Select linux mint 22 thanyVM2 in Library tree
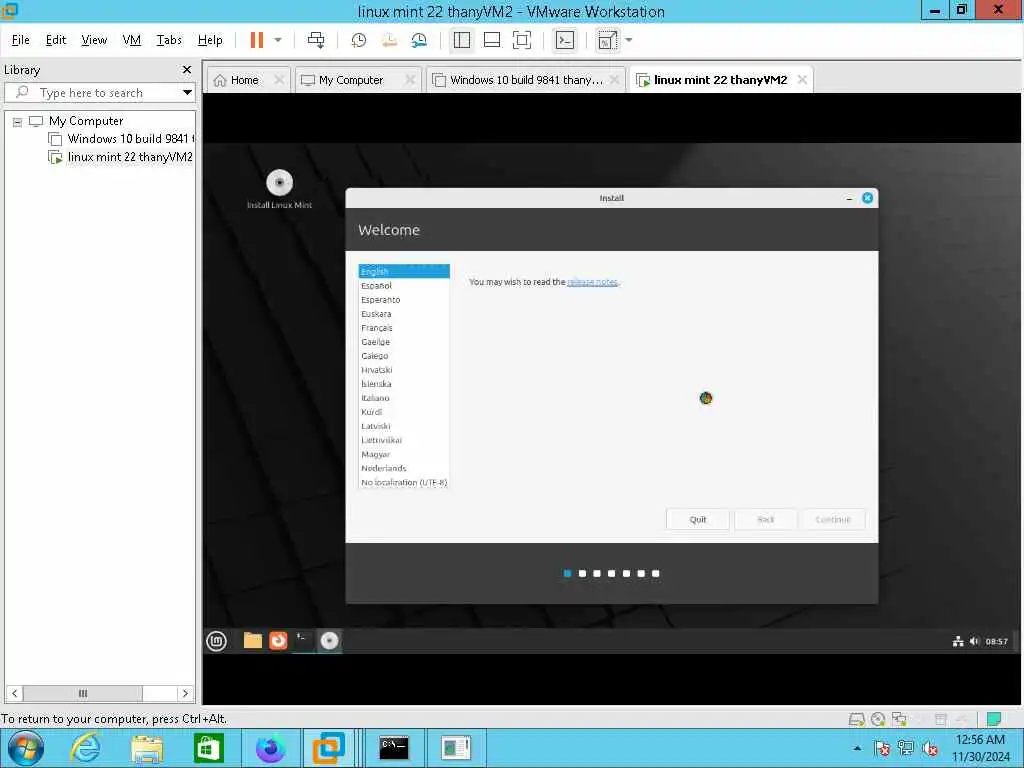Screen dimensions: 1024x768 tap(121, 157)
